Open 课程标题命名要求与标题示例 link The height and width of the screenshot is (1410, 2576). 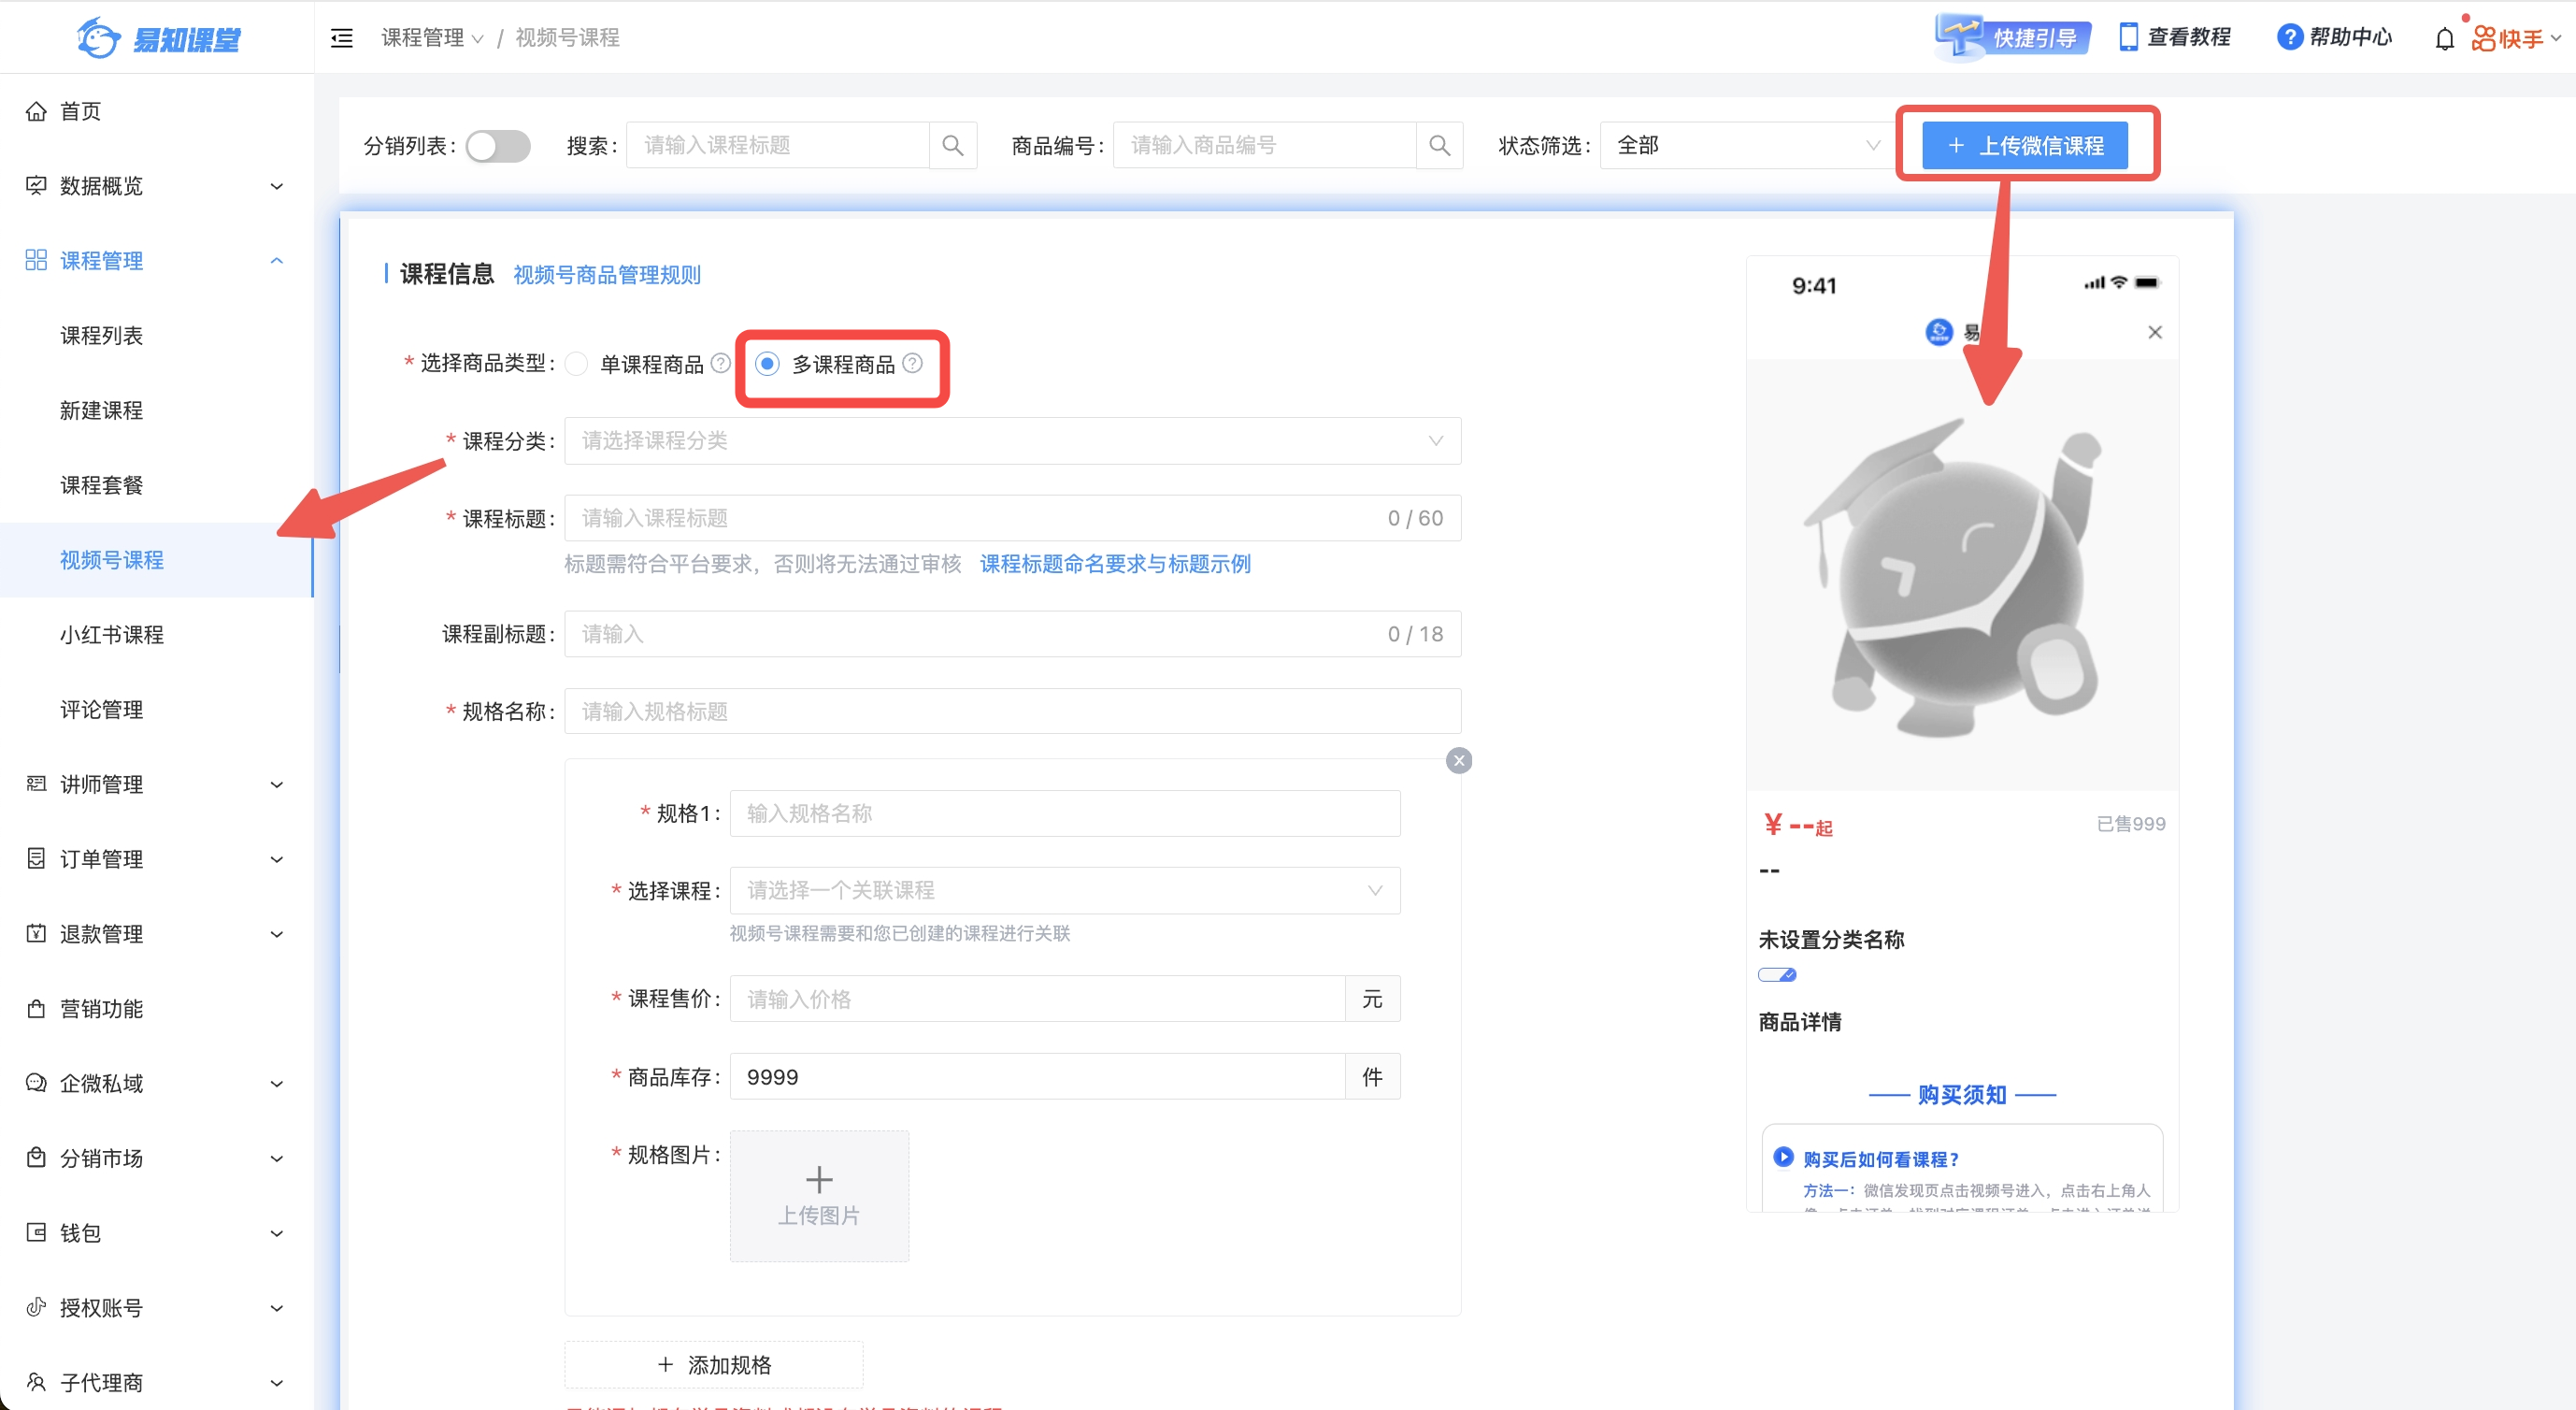pos(1115,564)
